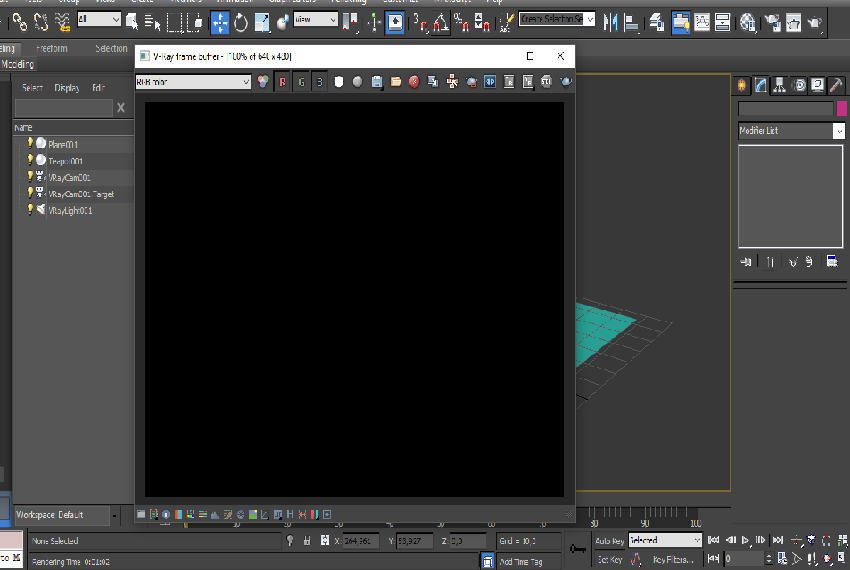Click the Render Production teapot icon

pyautogui.click(x=814, y=22)
